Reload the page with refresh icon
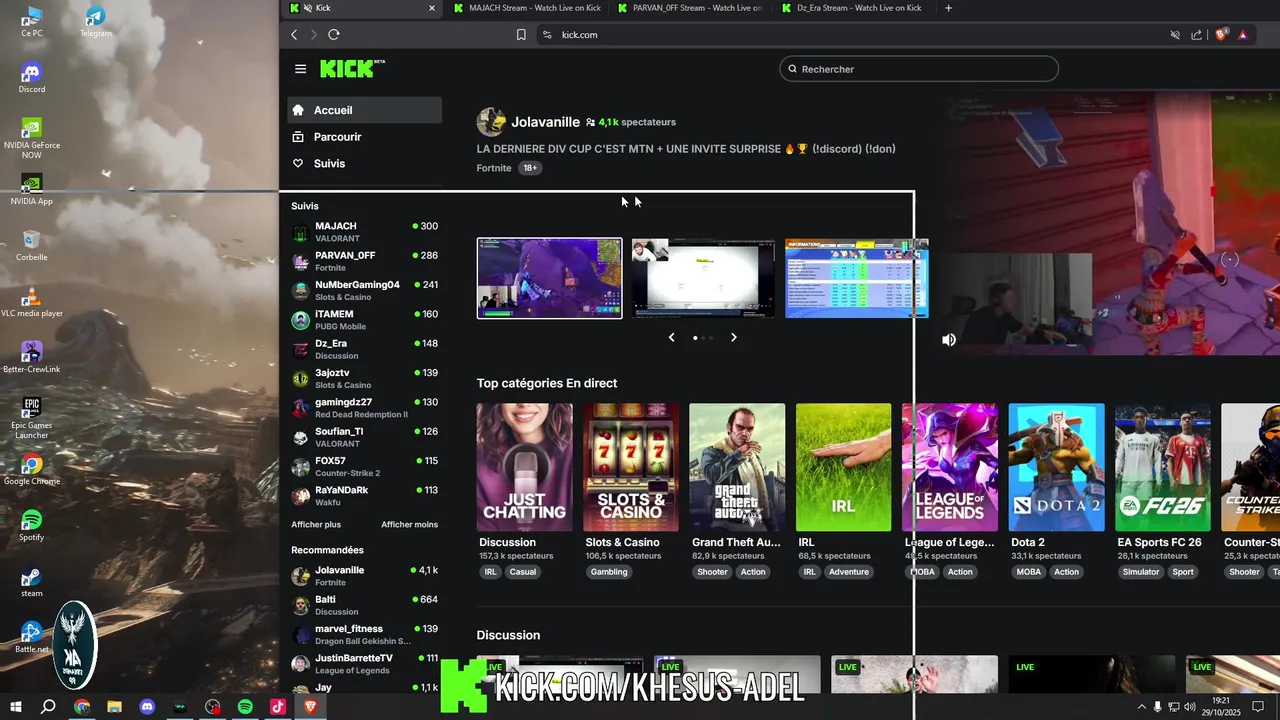Image resolution: width=1280 pixels, height=720 pixels. [x=334, y=35]
